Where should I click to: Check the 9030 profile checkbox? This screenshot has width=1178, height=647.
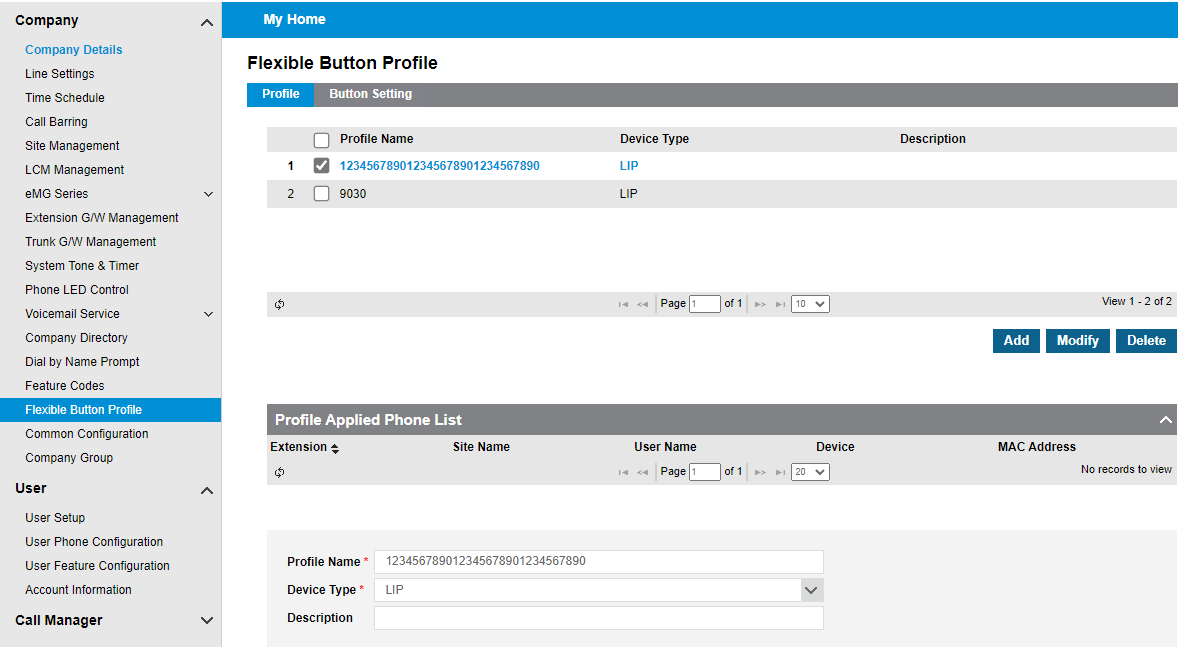pos(322,194)
